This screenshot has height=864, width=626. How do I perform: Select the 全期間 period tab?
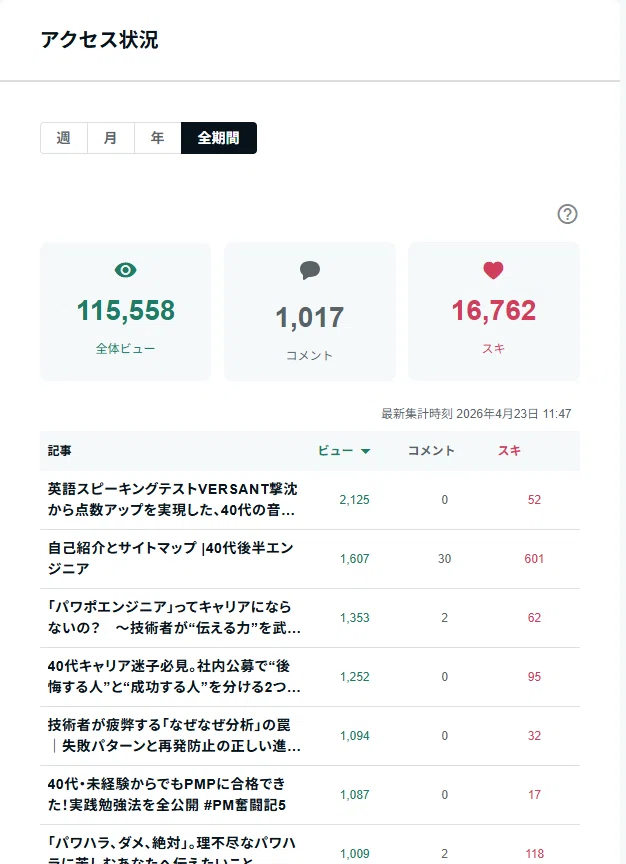click(x=219, y=138)
